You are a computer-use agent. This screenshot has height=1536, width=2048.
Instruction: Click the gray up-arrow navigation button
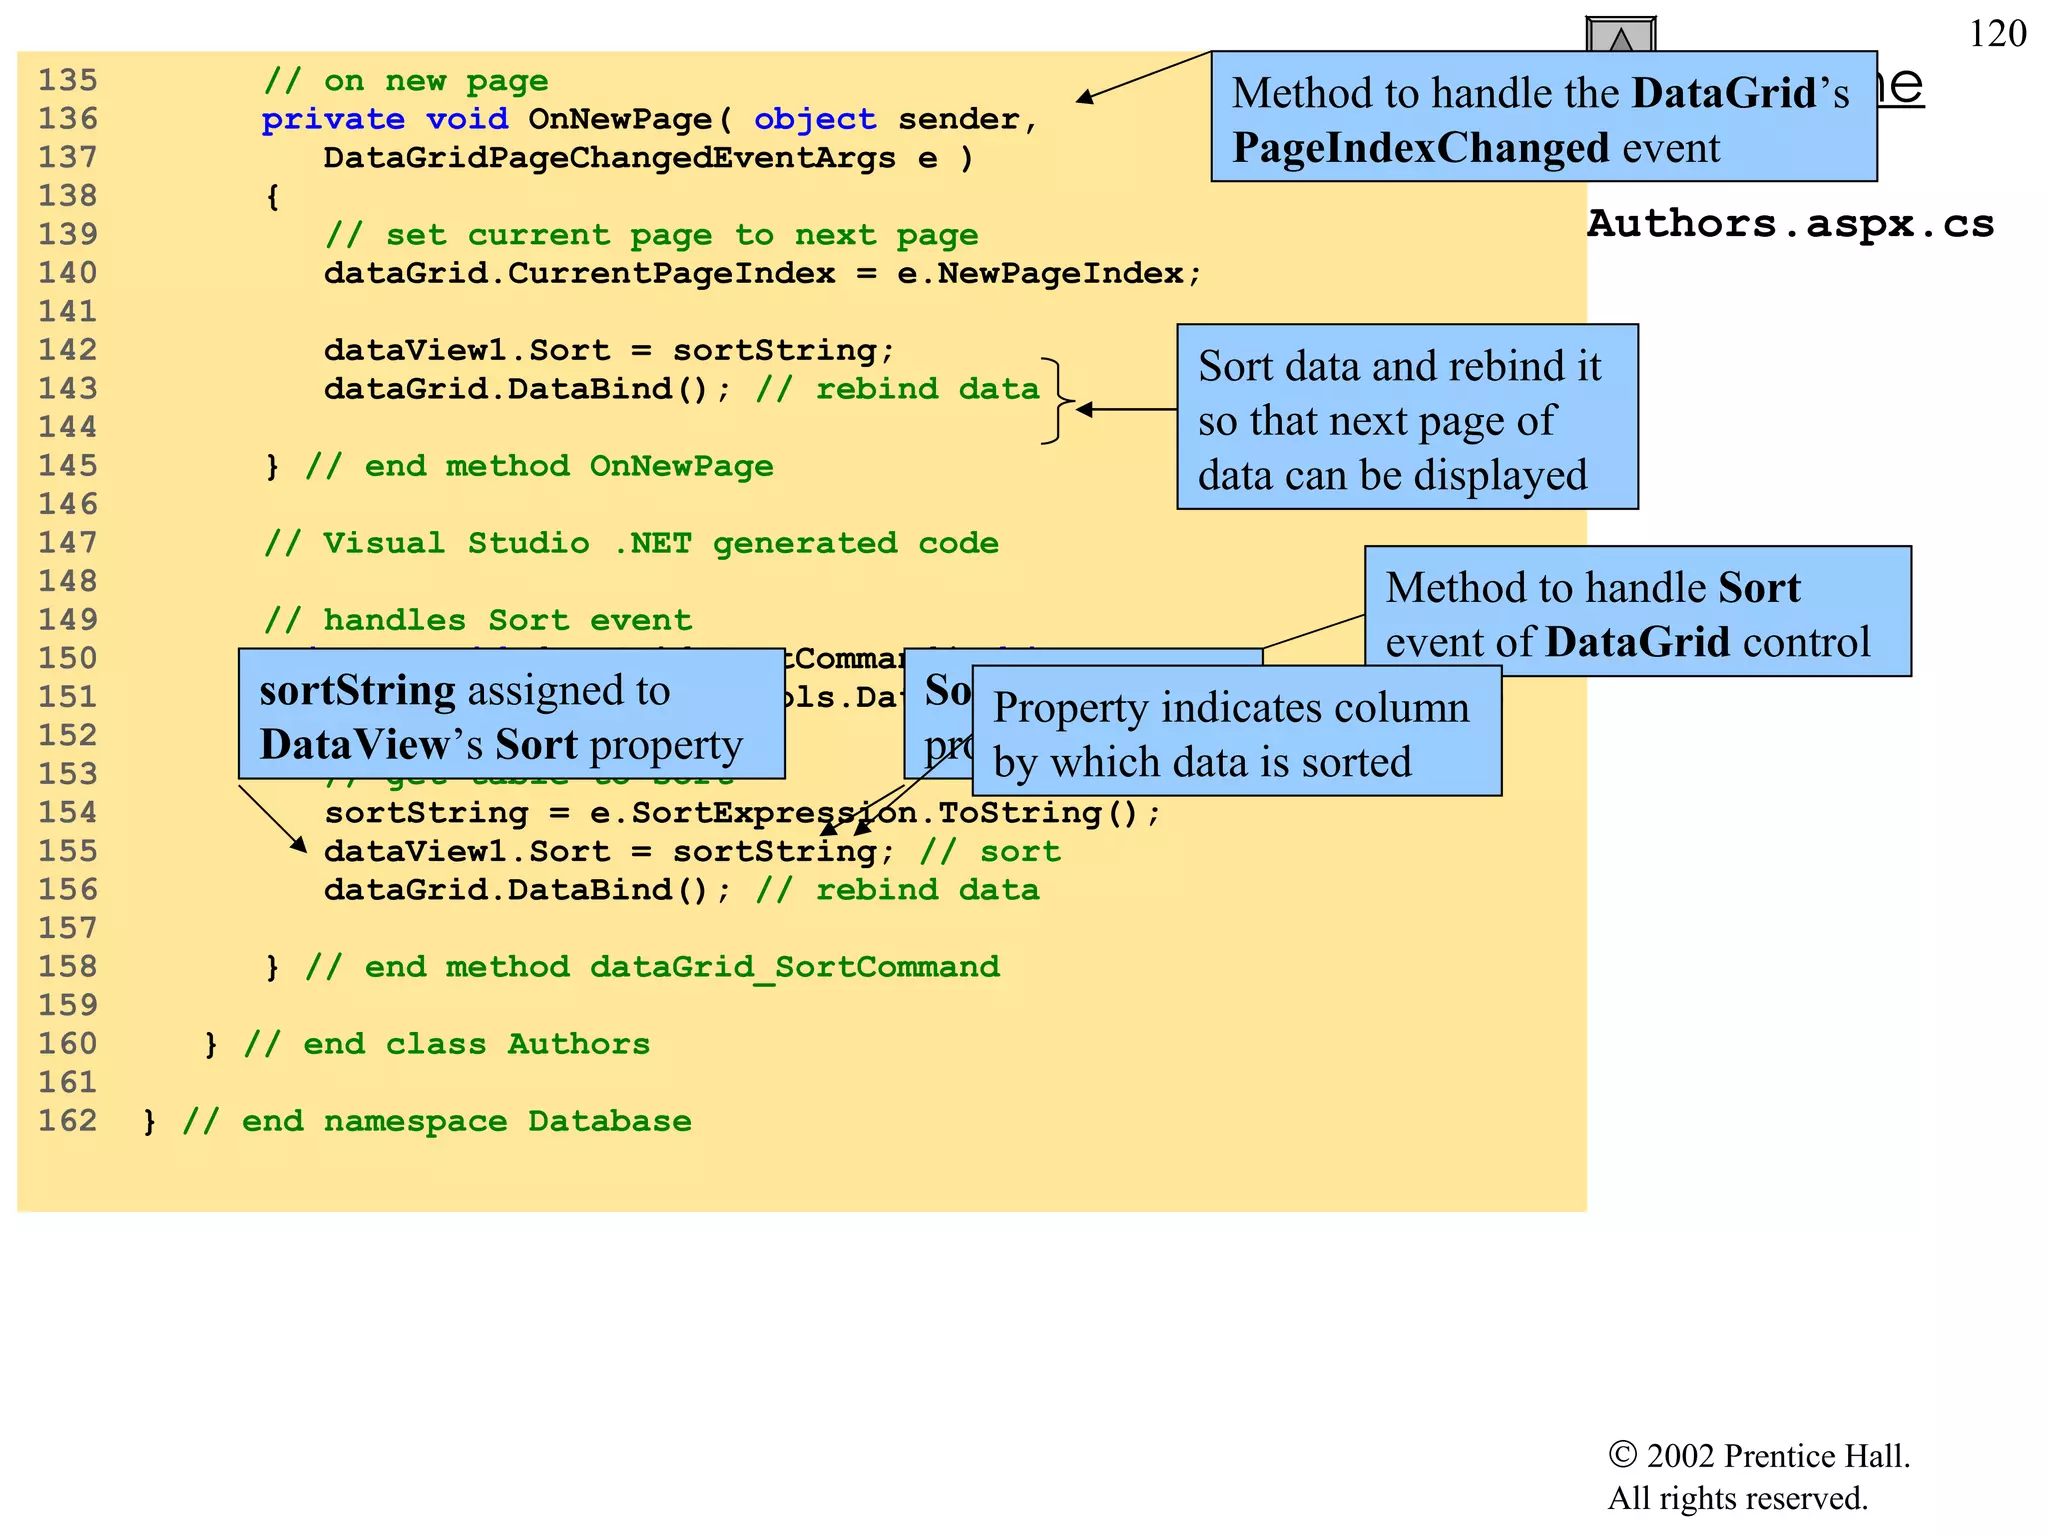pos(1620,34)
